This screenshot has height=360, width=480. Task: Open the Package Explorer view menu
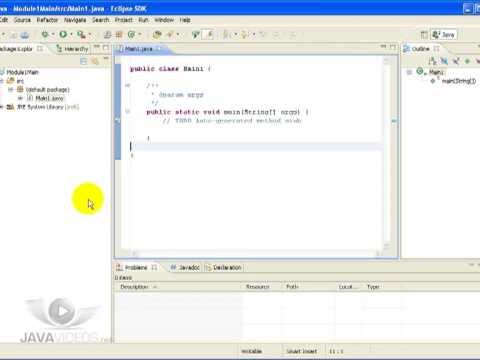tap(106, 59)
